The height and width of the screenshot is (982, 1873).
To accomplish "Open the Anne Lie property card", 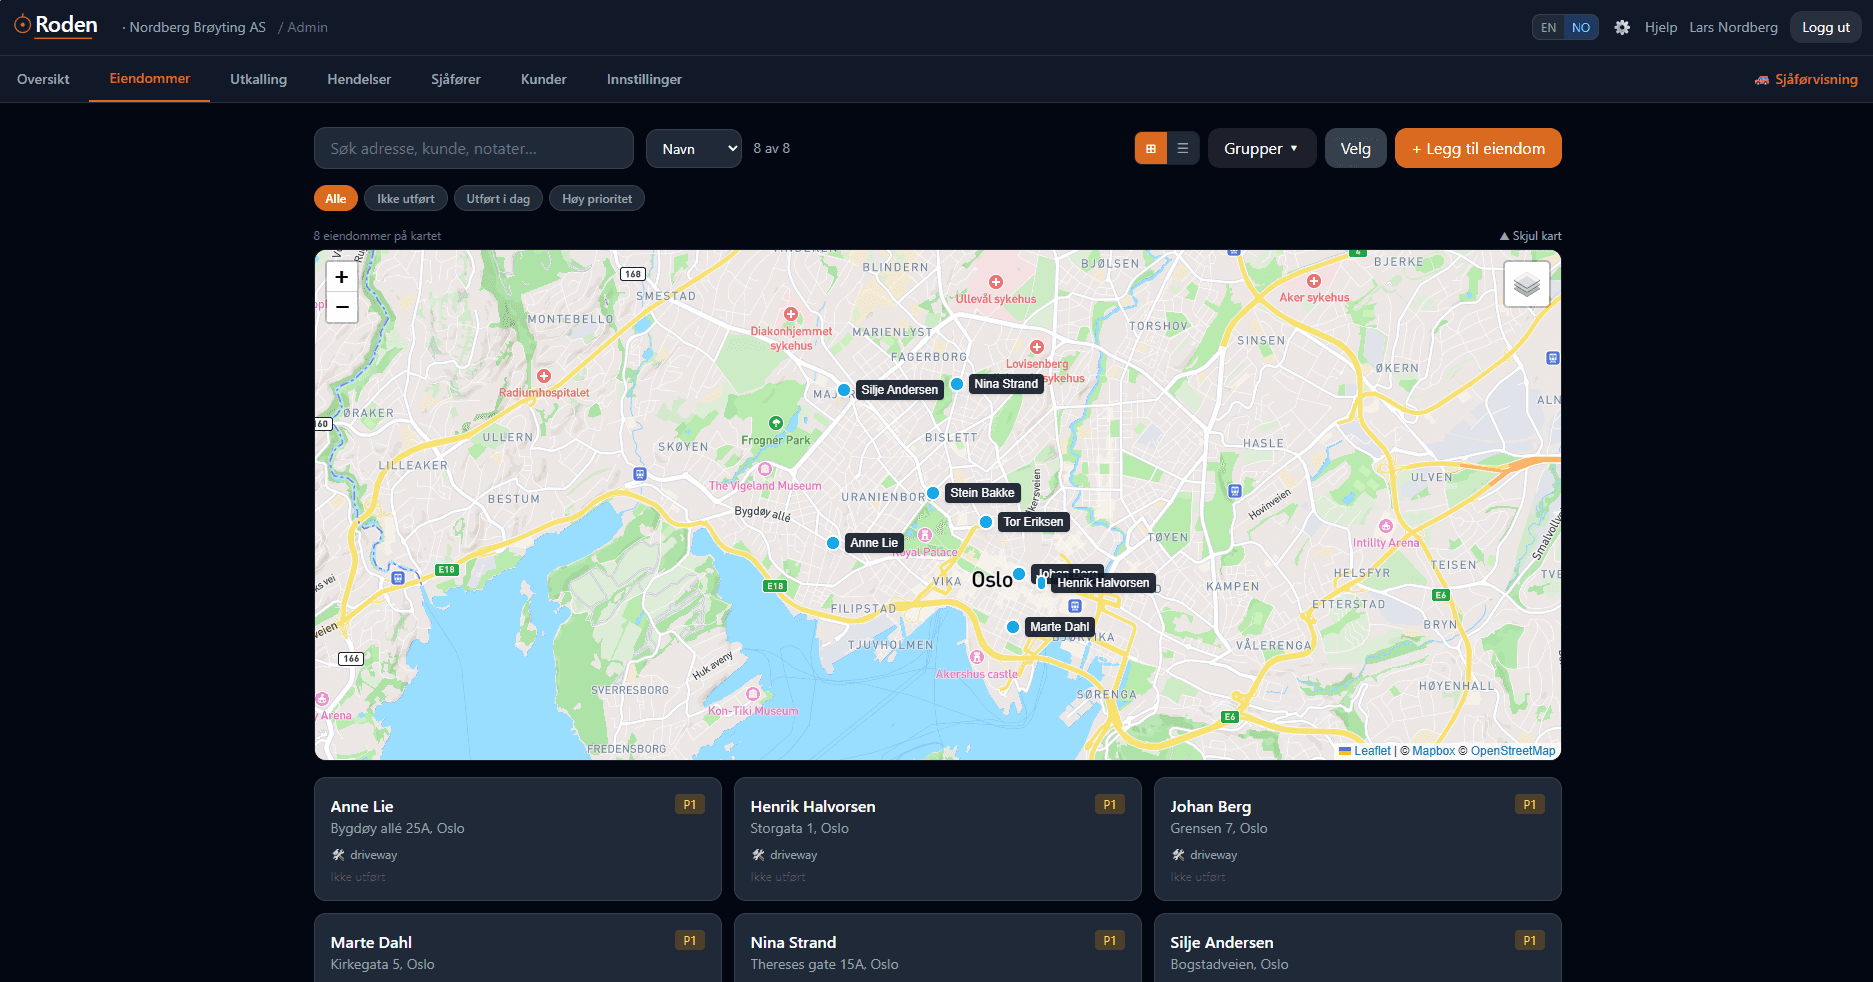I will pyautogui.click(x=518, y=839).
